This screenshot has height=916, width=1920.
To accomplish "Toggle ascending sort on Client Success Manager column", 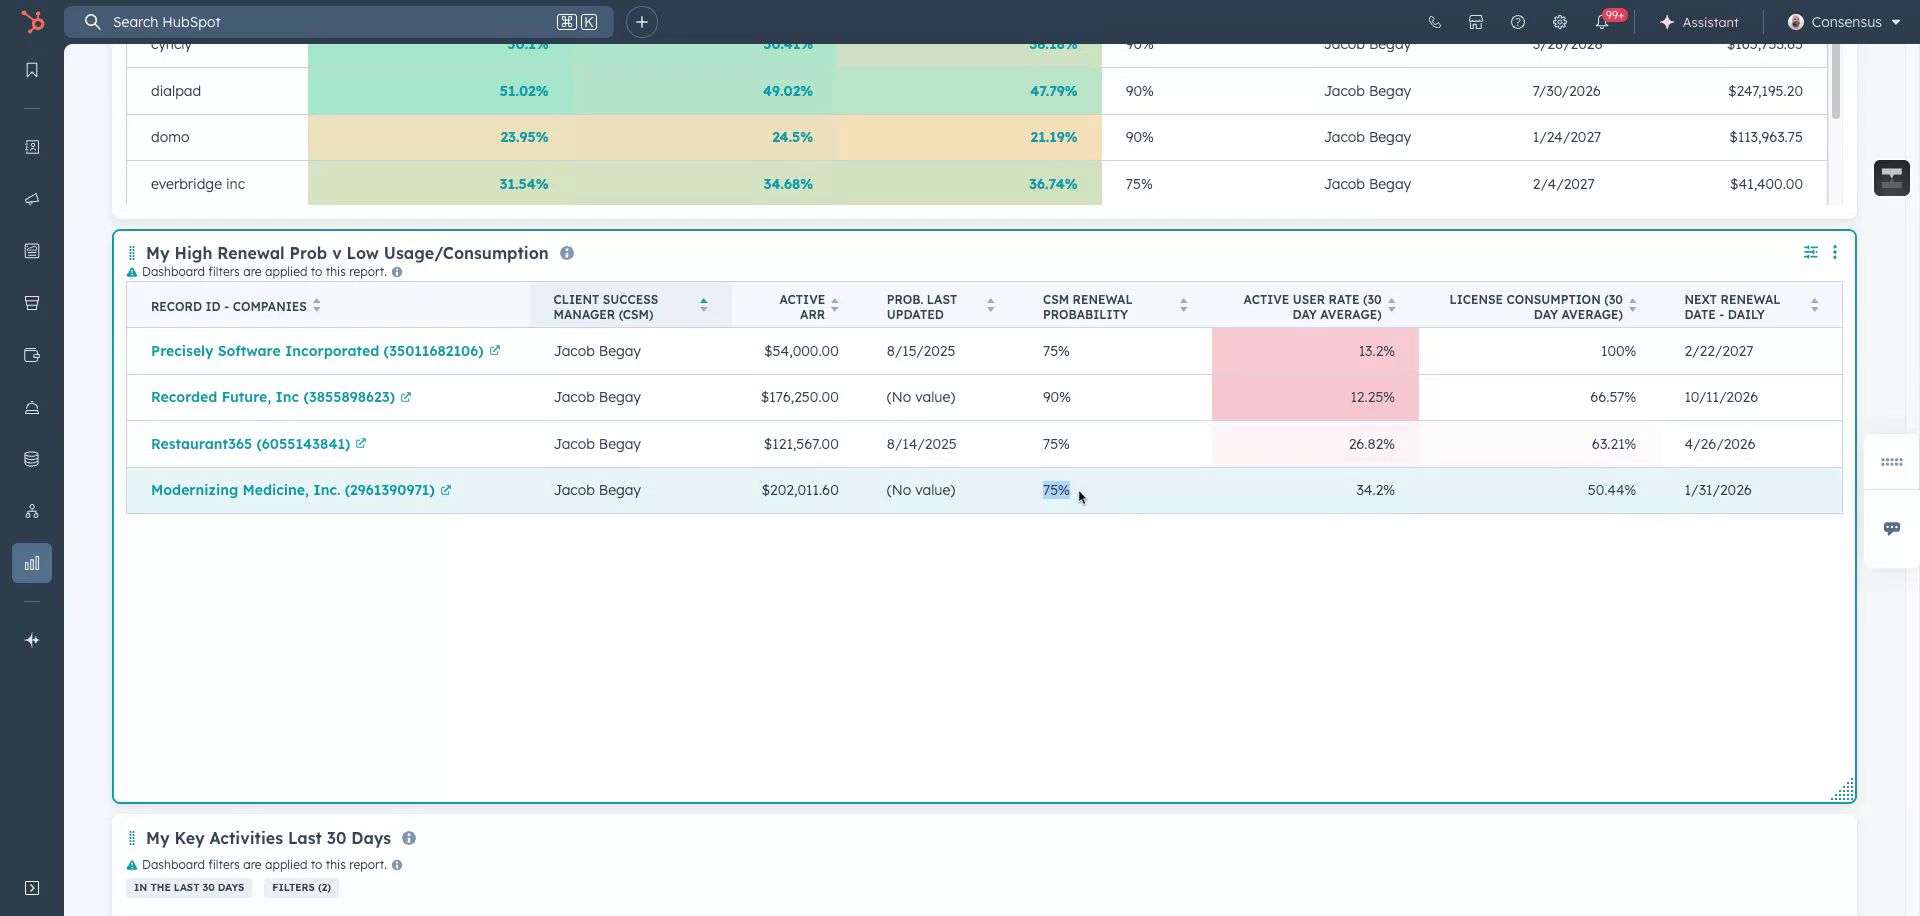I will point(703,301).
